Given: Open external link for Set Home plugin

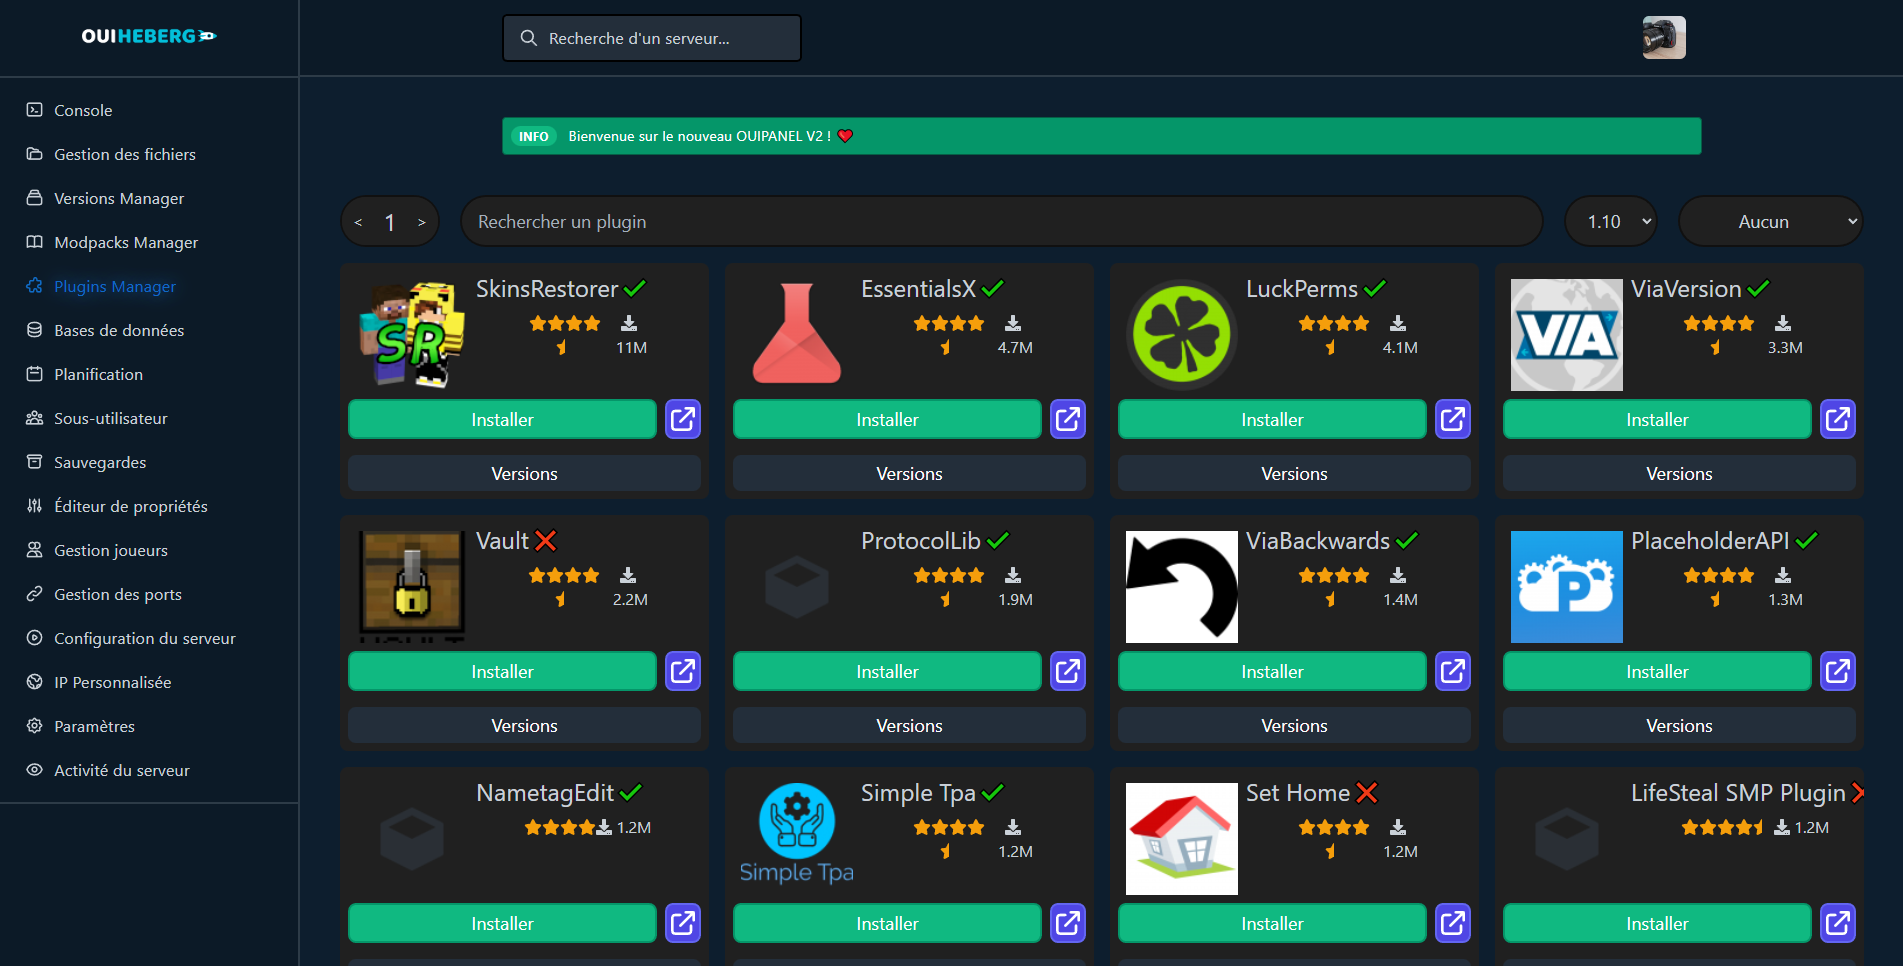Looking at the screenshot, I should 1453,923.
